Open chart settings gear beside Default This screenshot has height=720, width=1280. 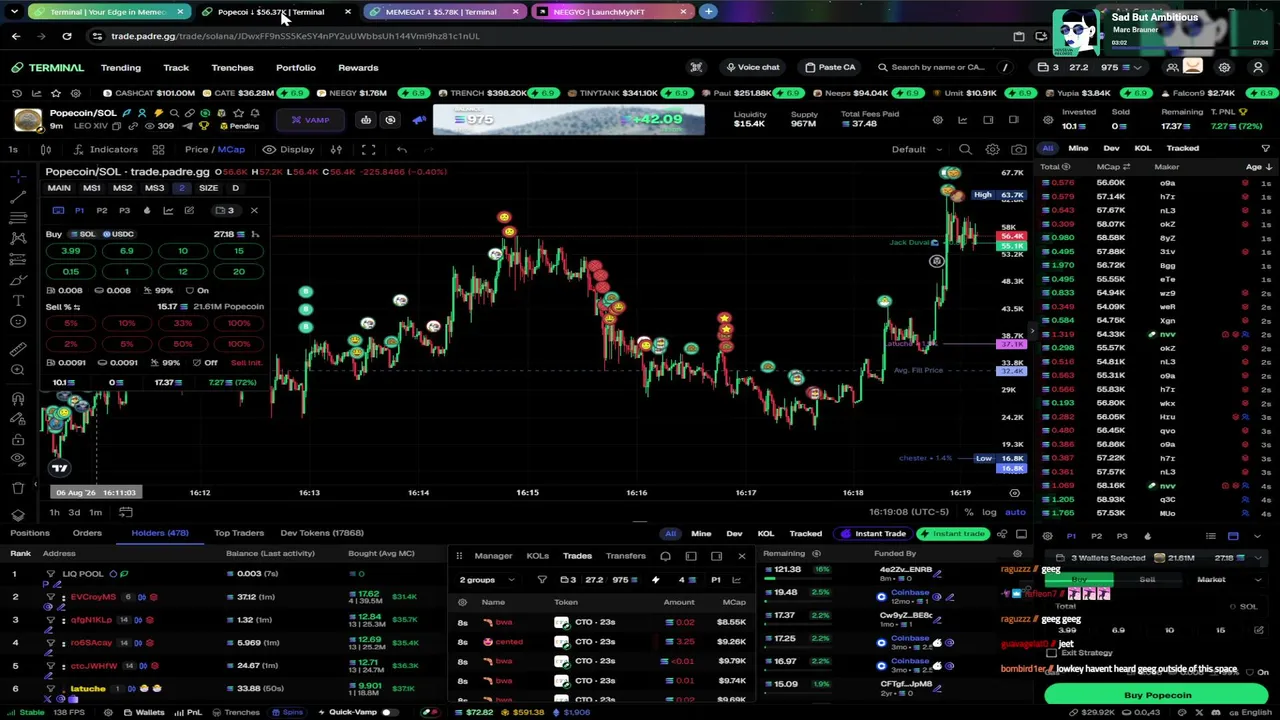(x=992, y=149)
